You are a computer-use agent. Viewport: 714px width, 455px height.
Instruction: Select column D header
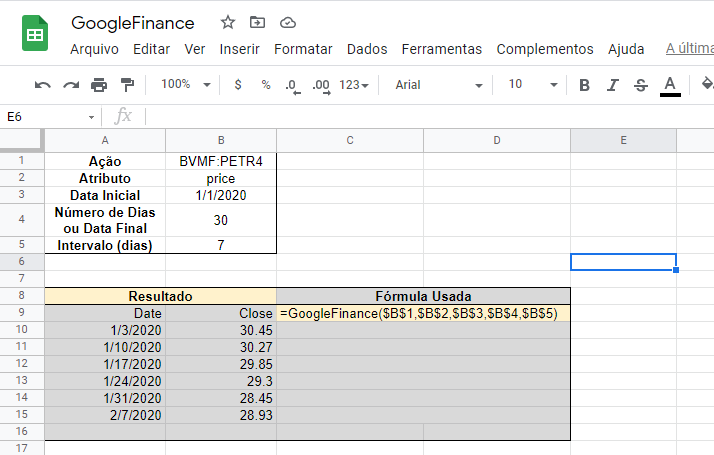pos(497,140)
